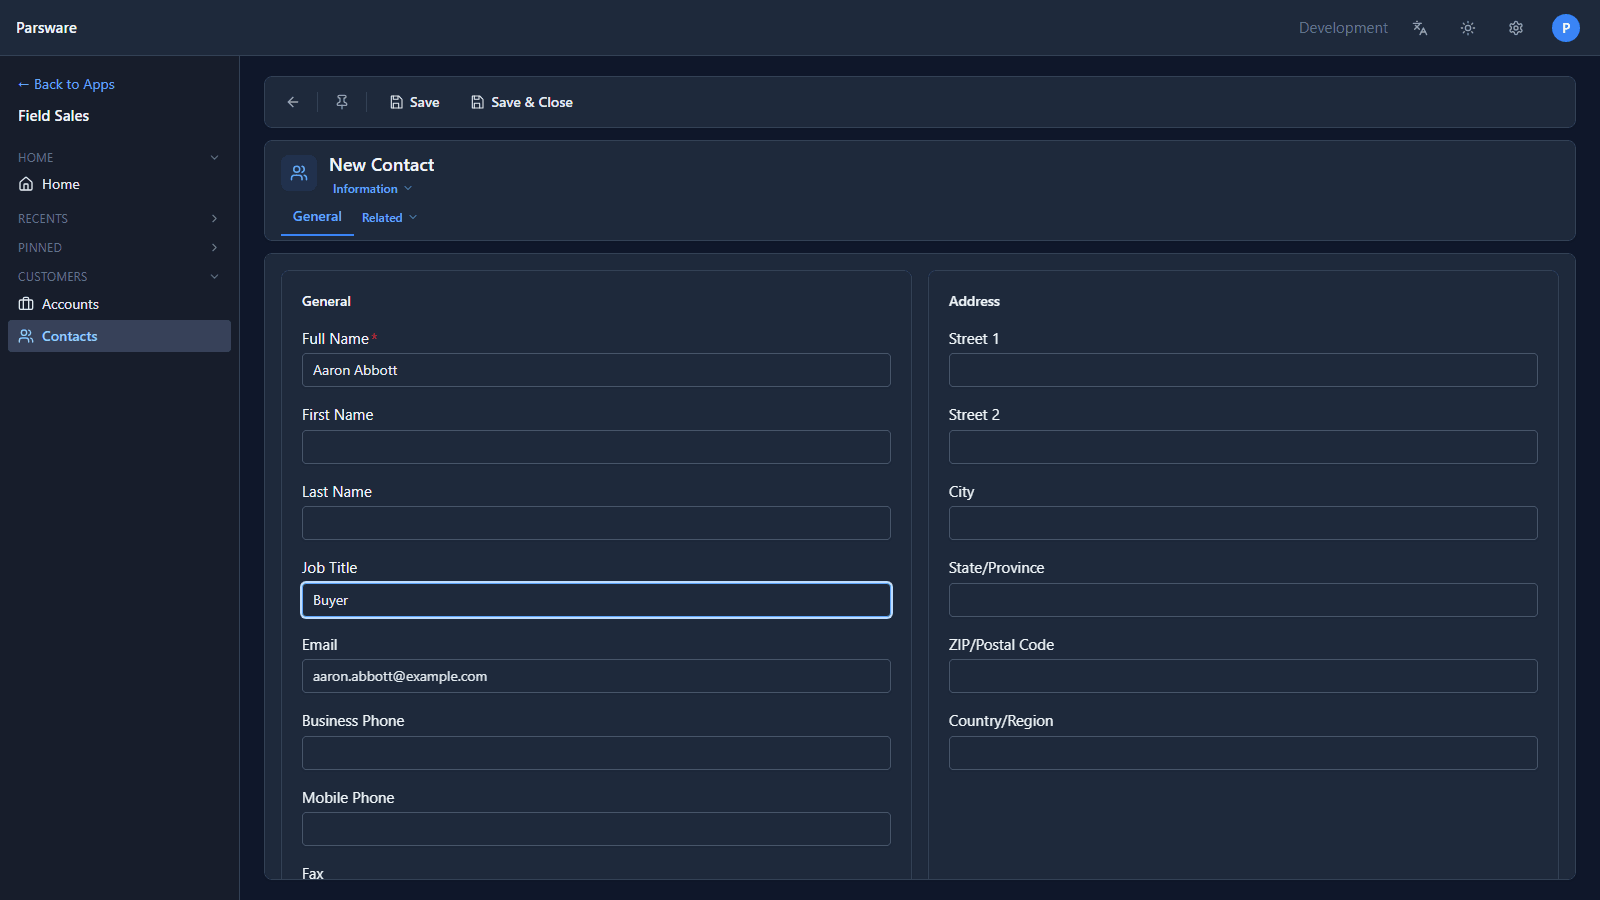
Task: Click the Home house icon
Action: [26, 184]
